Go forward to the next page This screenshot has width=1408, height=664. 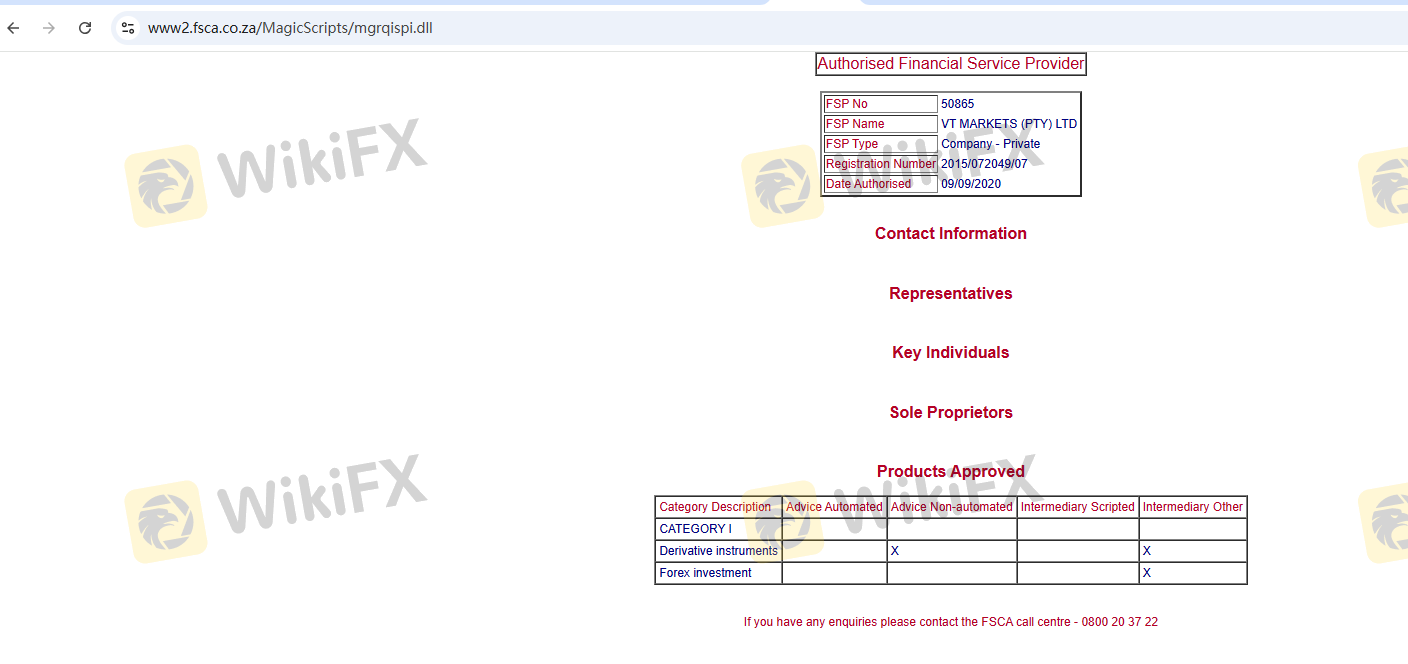(x=49, y=28)
